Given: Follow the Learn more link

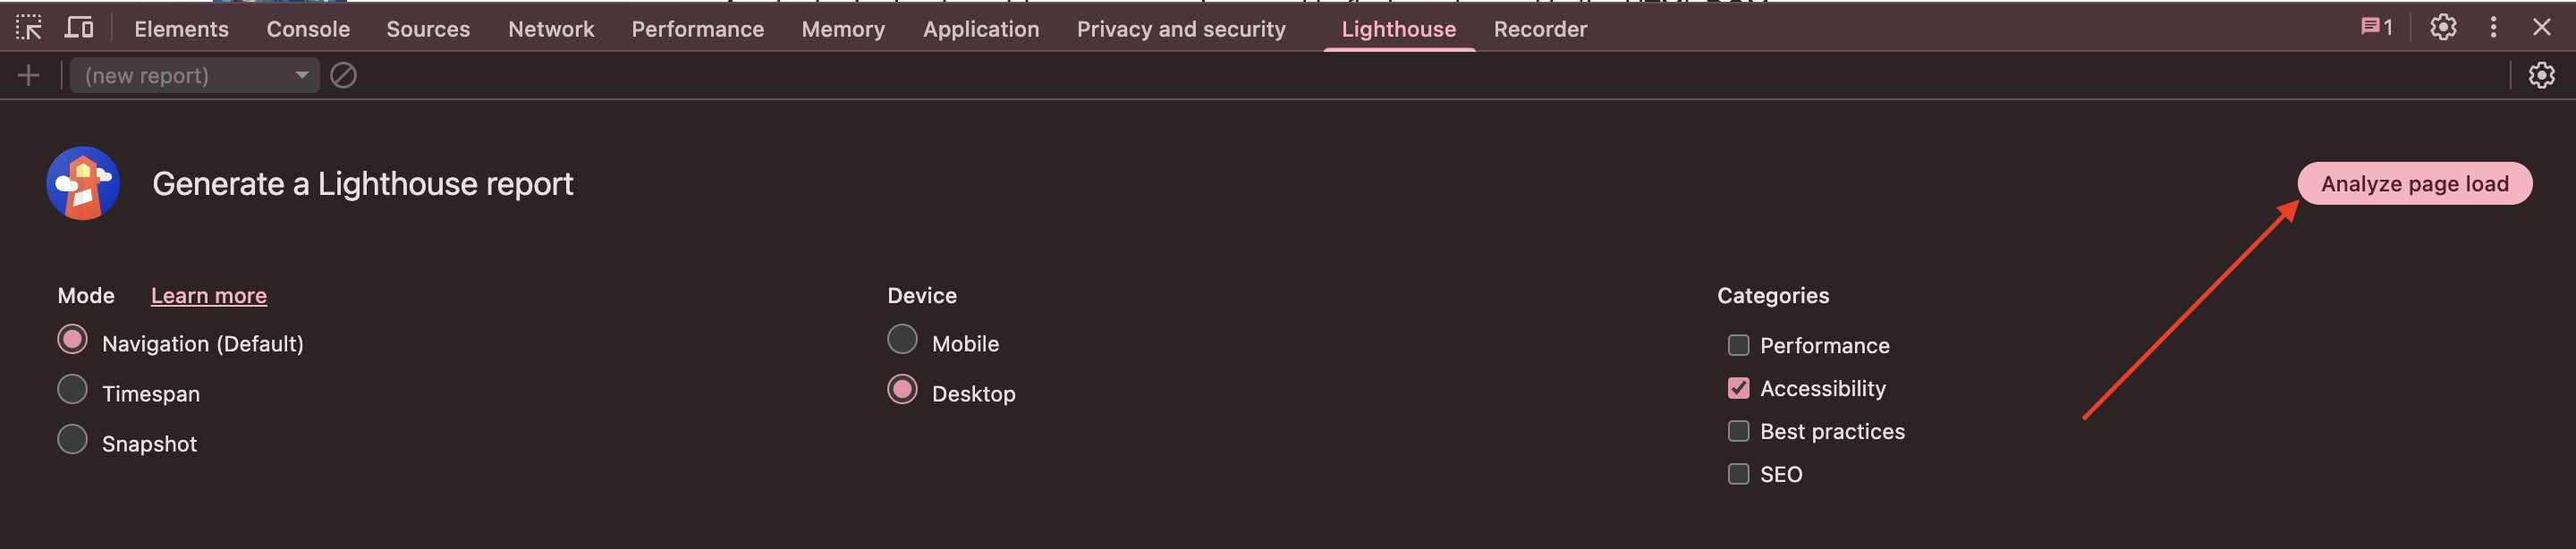Looking at the screenshot, I should tap(208, 296).
